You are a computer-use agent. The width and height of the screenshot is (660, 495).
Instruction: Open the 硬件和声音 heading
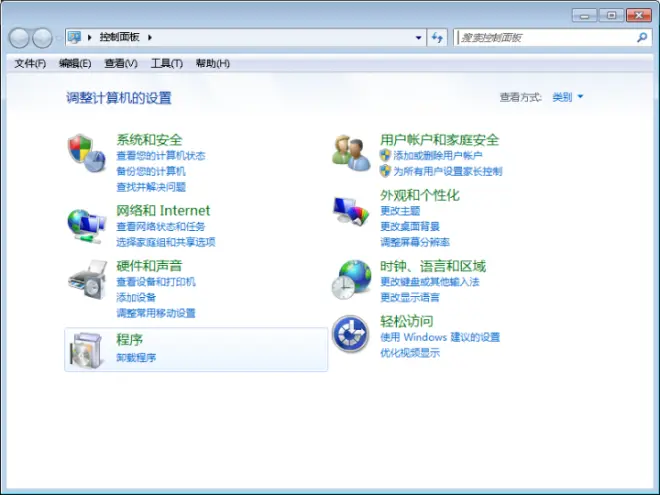tap(149, 266)
